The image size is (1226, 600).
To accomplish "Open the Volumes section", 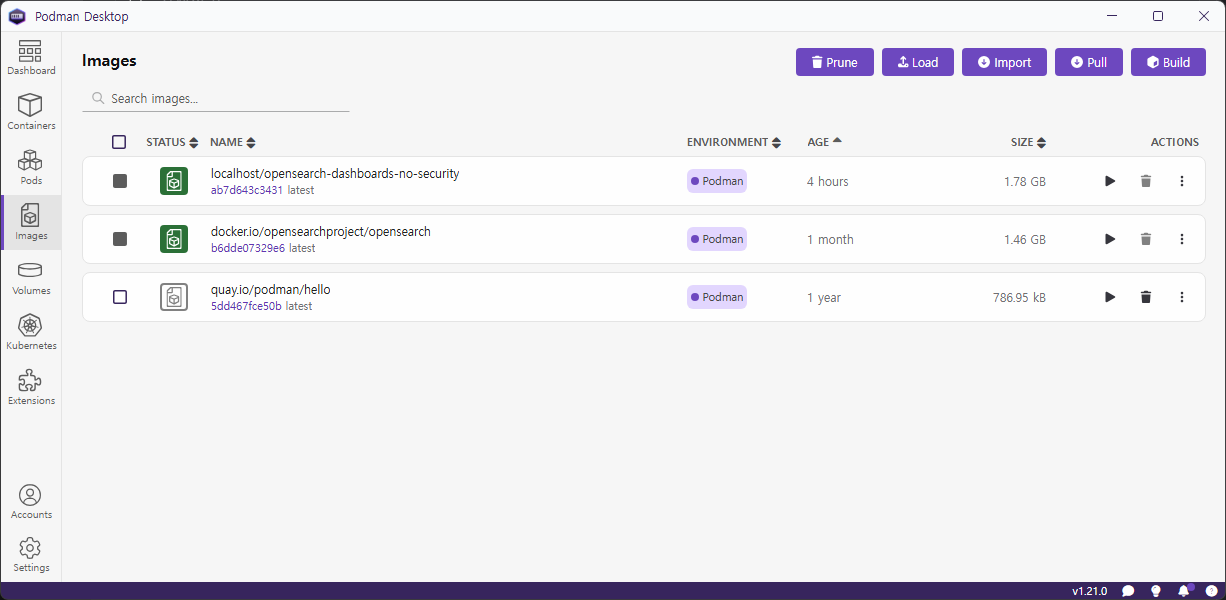I will click(31, 278).
